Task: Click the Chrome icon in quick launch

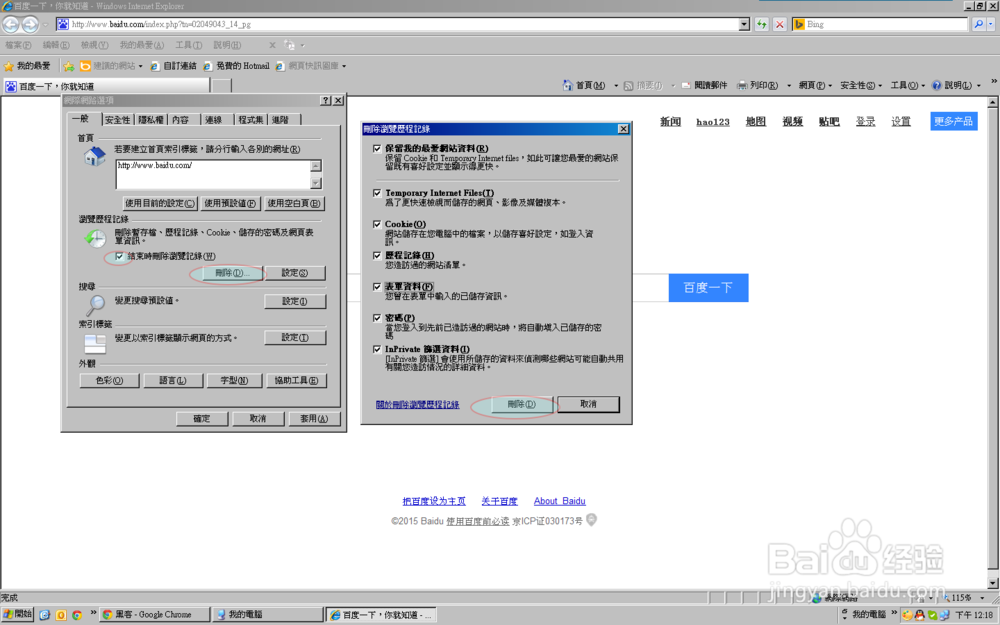Action: click(77, 615)
